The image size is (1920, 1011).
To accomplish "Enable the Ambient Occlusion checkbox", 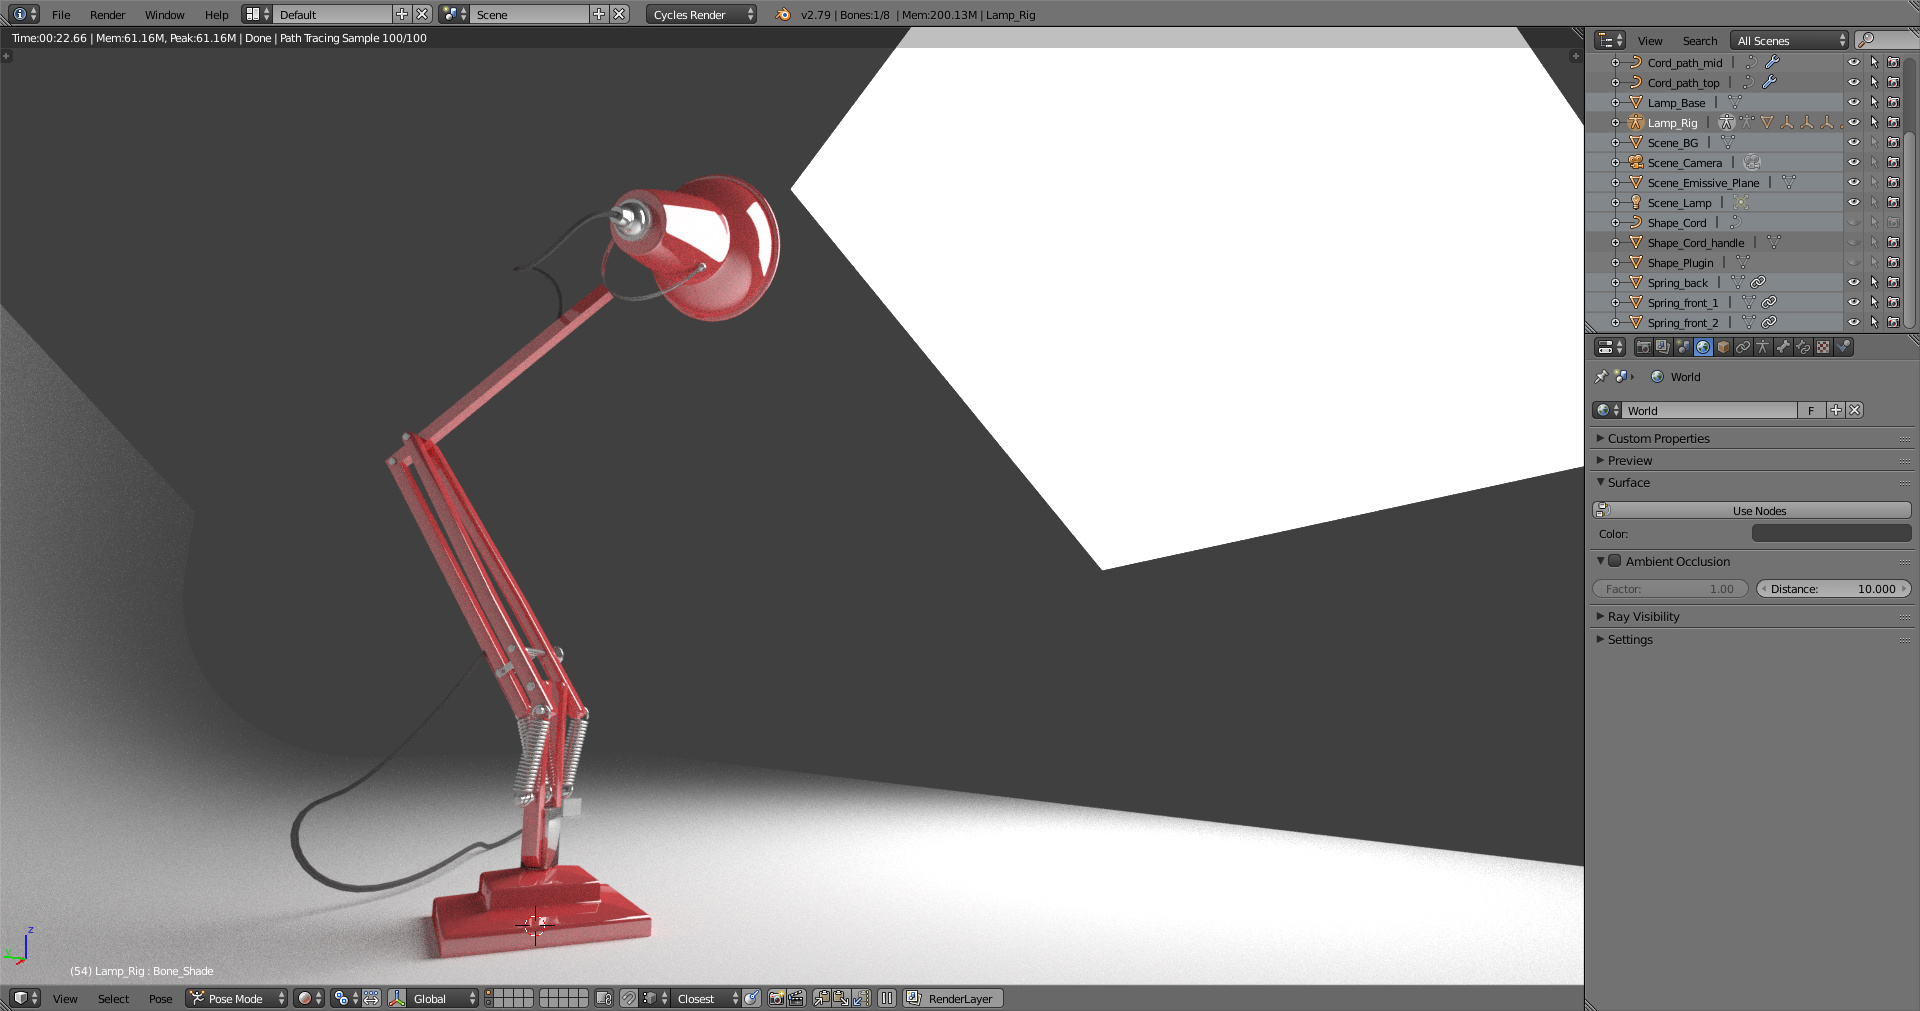I will [x=1616, y=561].
